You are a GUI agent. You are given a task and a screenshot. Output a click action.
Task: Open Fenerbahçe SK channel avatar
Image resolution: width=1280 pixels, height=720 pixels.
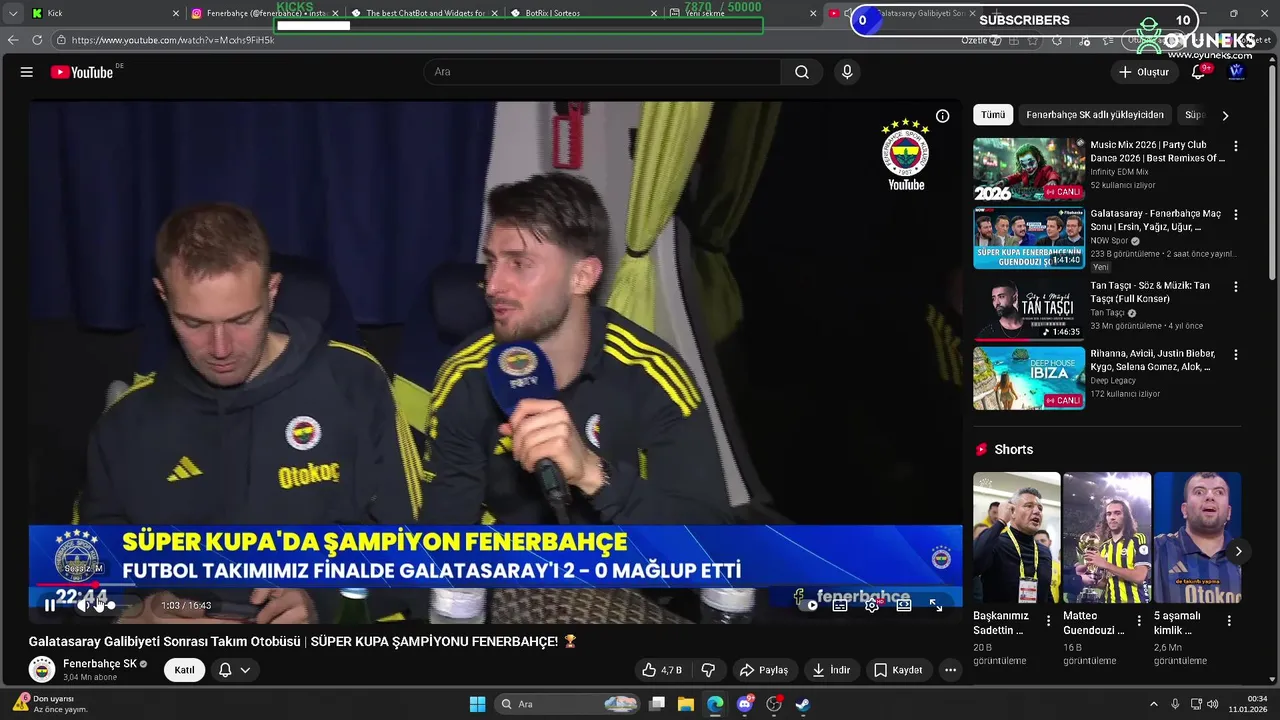[x=42, y=669]
